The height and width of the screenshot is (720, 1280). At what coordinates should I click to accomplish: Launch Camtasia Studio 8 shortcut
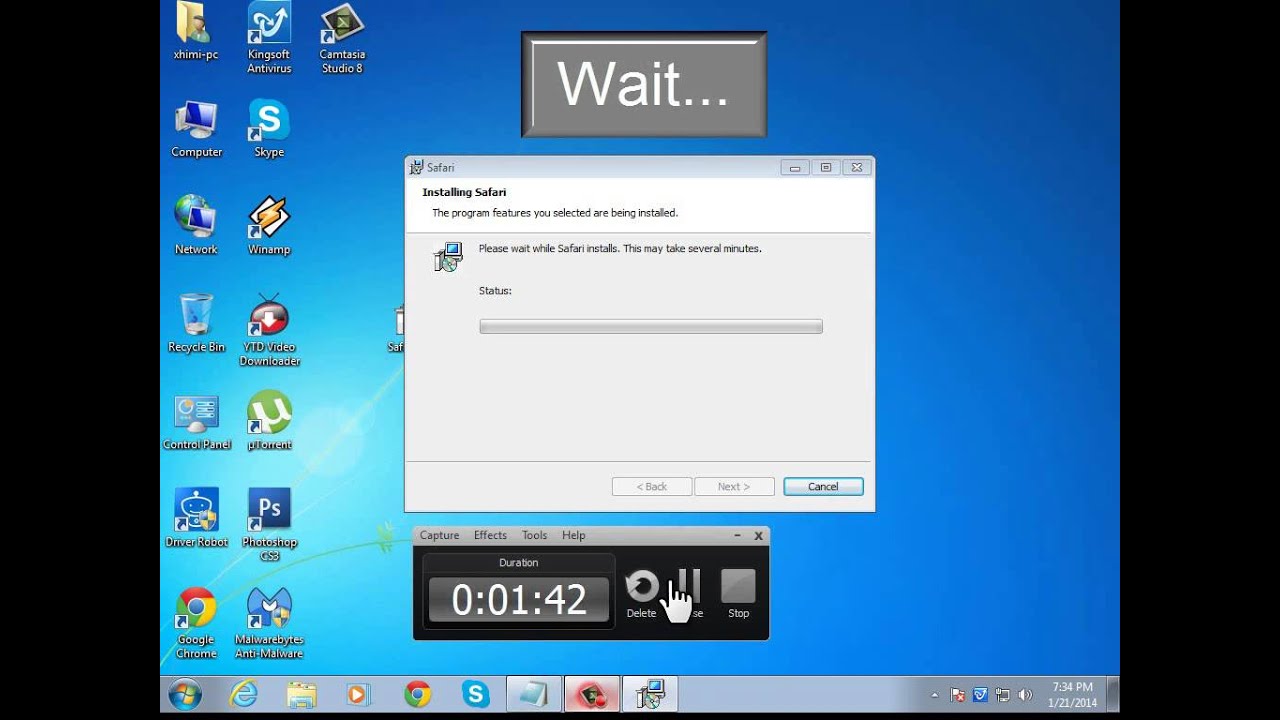click(342, 38)
